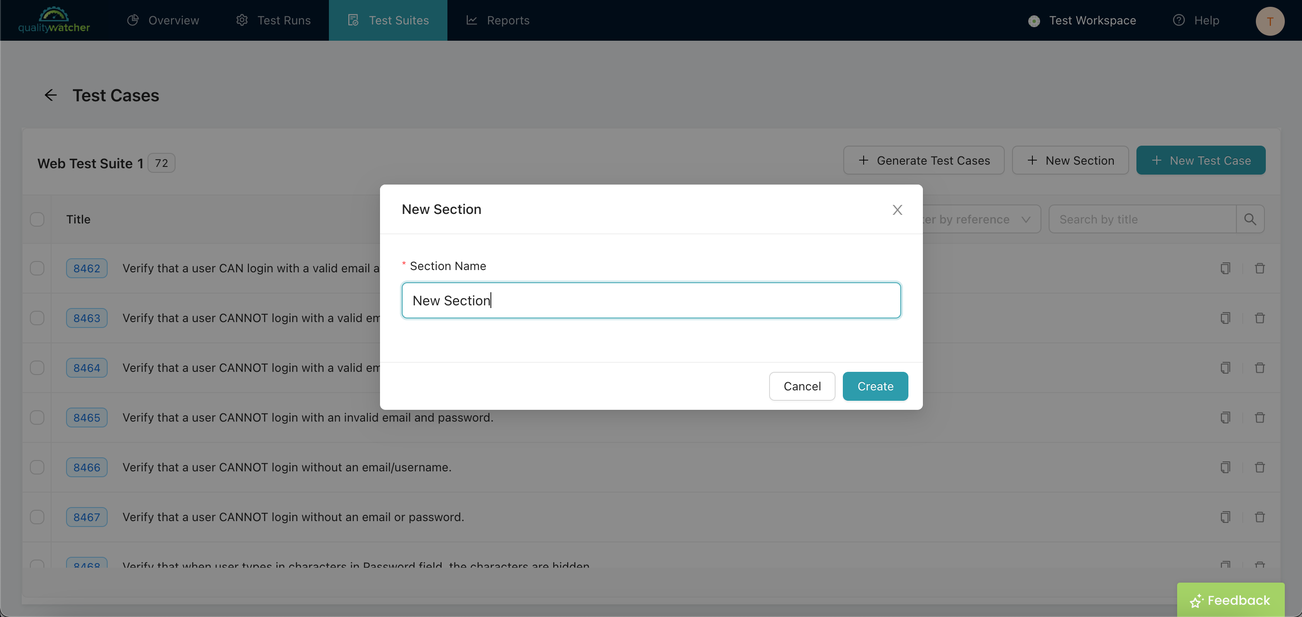1302x617 pixels.
Task: Click the Test Workspace circle icon
Action: pos(1034,21)
